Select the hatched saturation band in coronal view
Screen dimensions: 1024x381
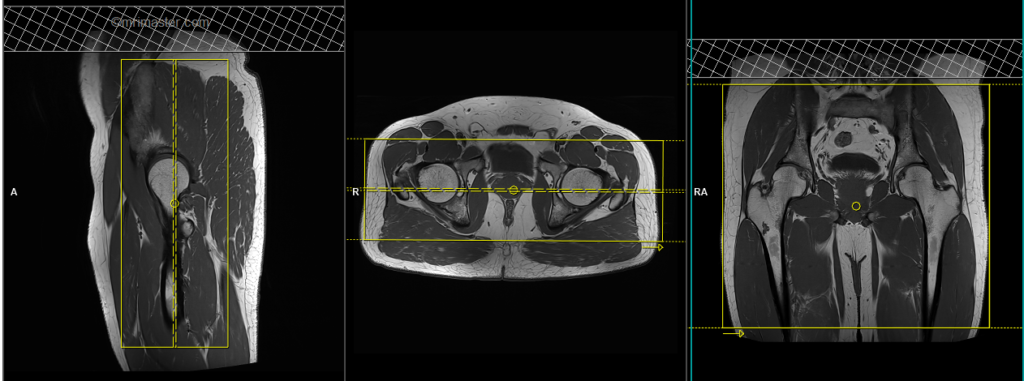point(856,58)
